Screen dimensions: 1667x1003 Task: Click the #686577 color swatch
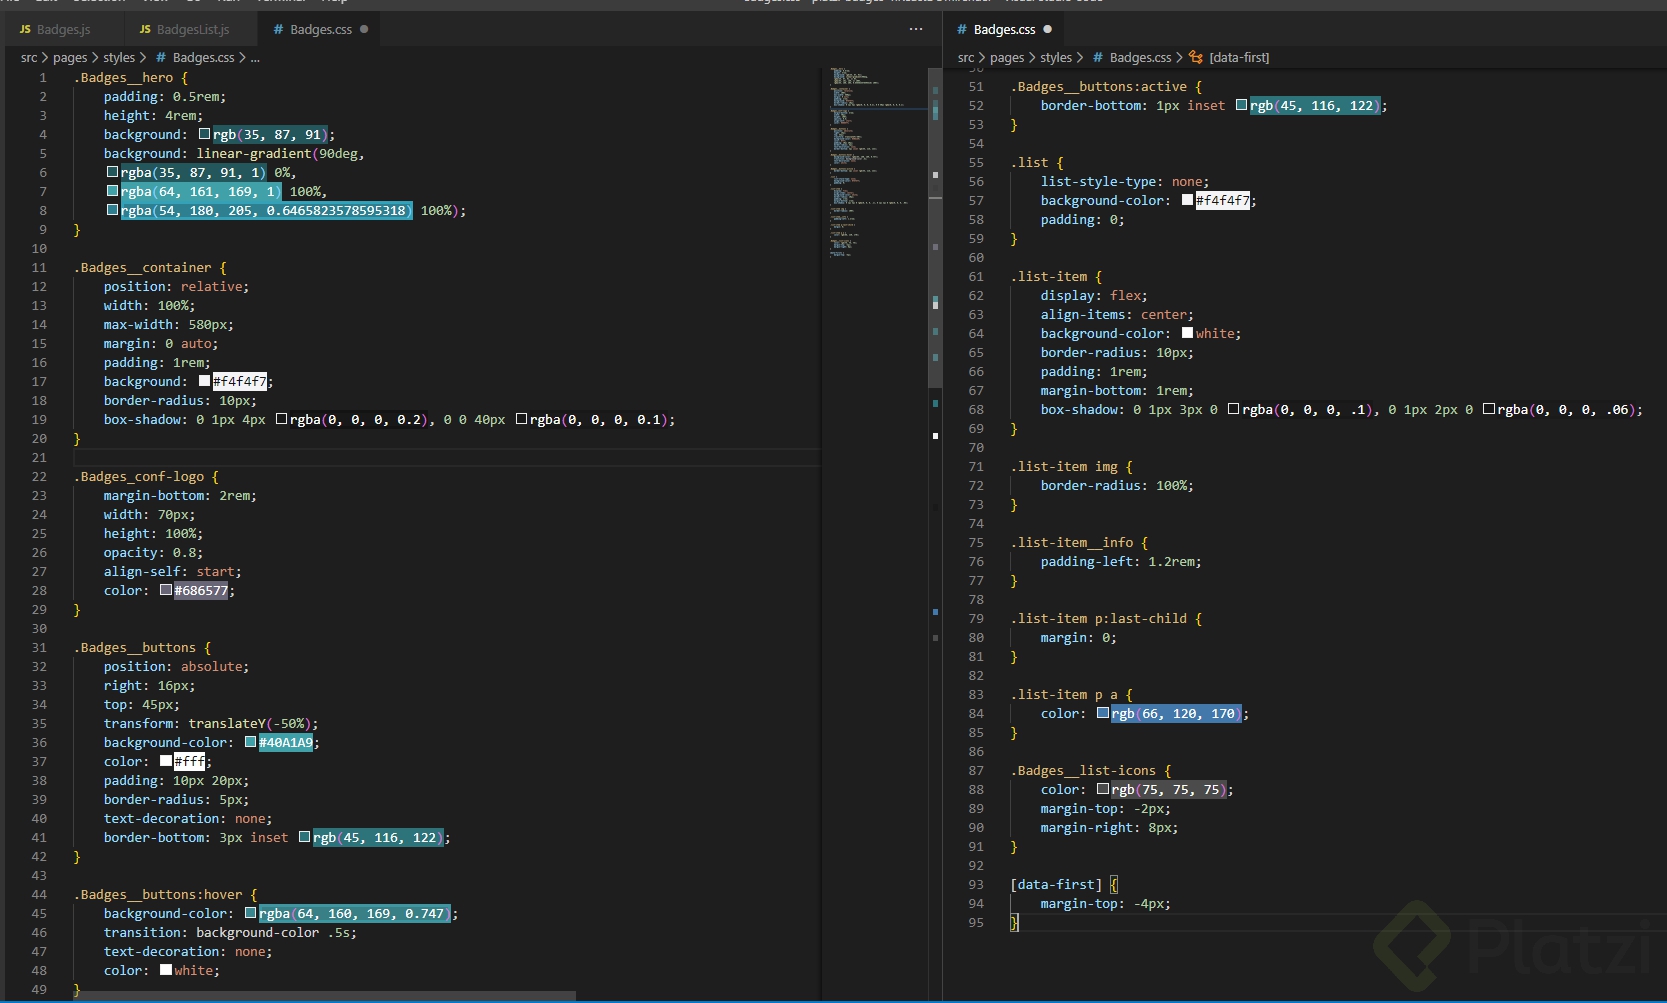(x=166, y=590)
